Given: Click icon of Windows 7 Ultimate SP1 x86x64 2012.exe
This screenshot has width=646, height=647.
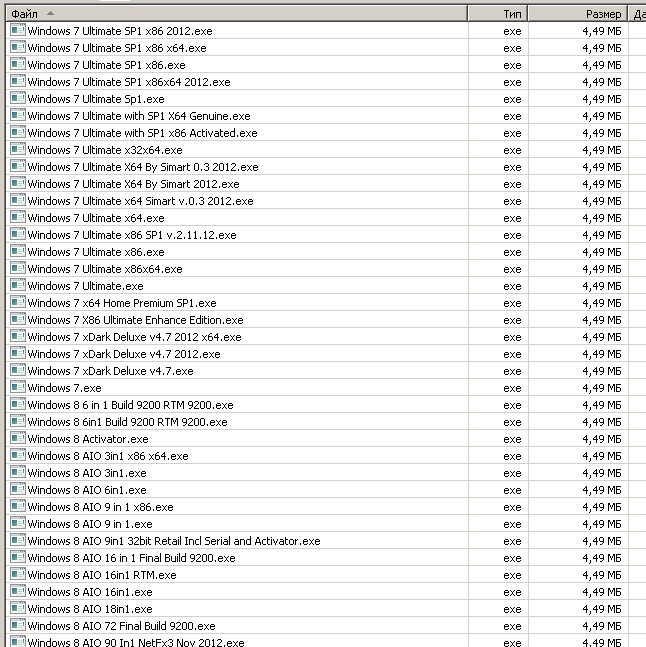Looking at the screenshot, I should (x=18, y=81).
